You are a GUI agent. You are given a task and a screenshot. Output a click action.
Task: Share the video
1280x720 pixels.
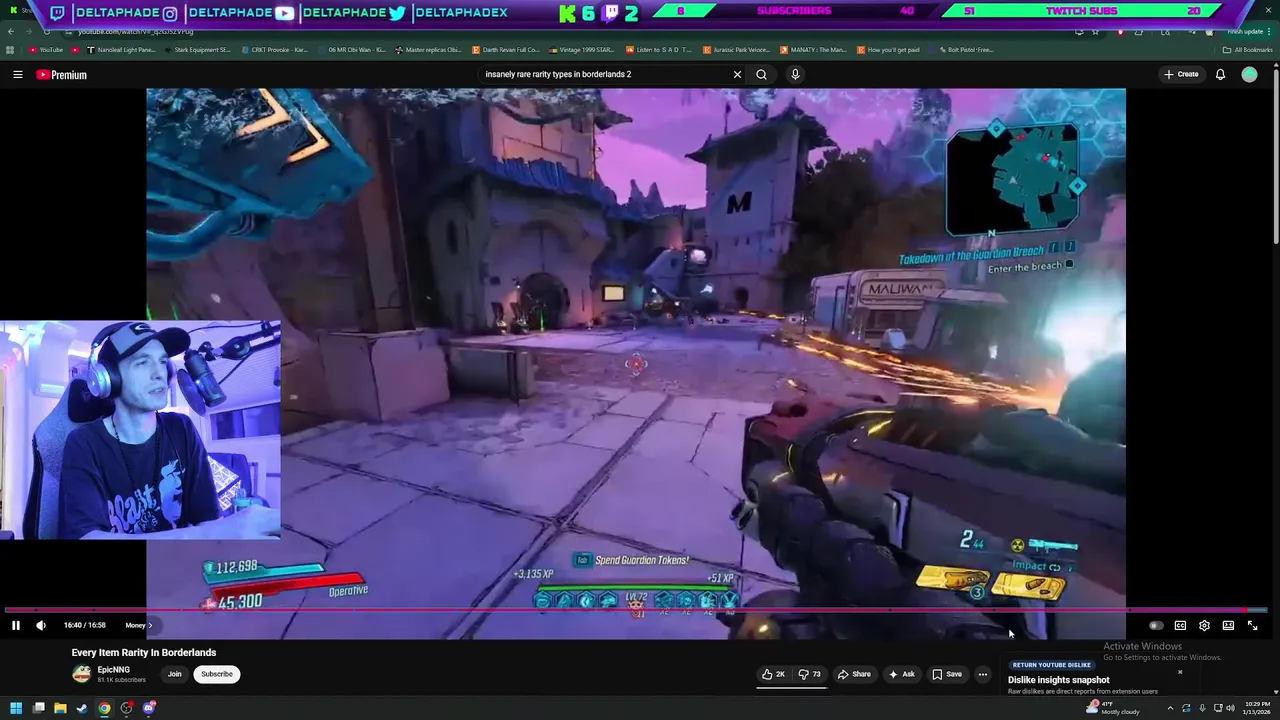pos(853,674)
